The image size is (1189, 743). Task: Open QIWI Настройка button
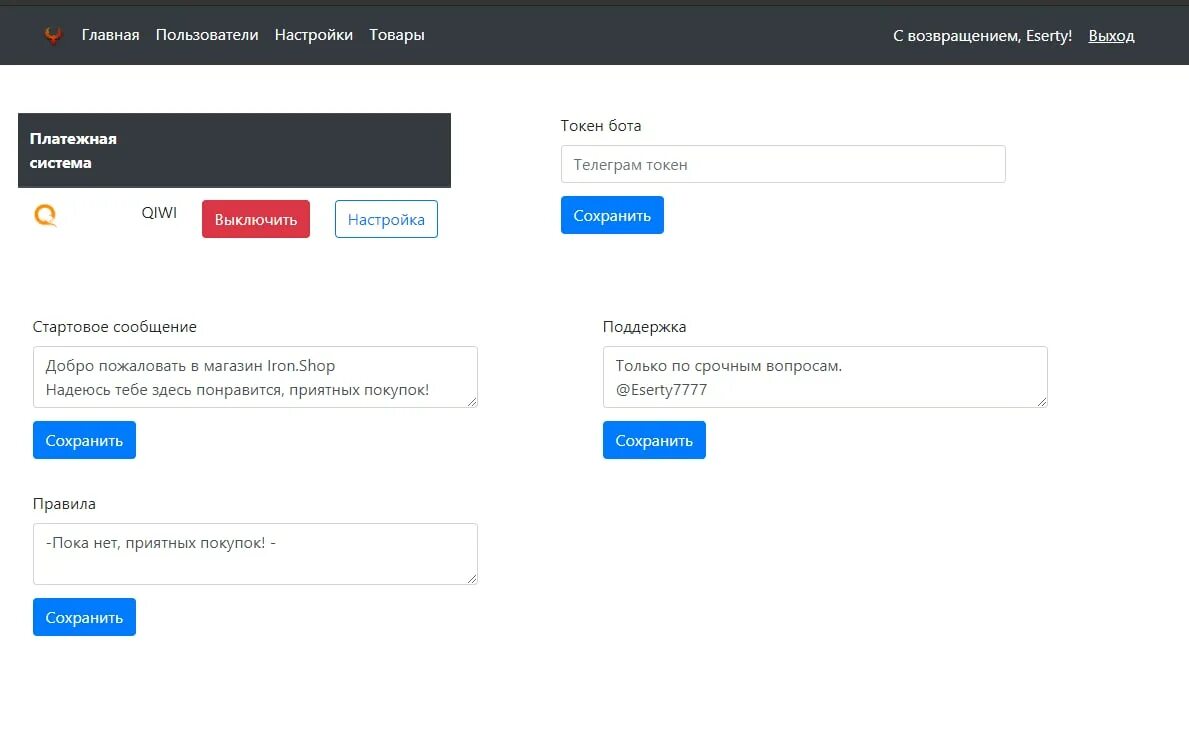[x=386, y=219]
